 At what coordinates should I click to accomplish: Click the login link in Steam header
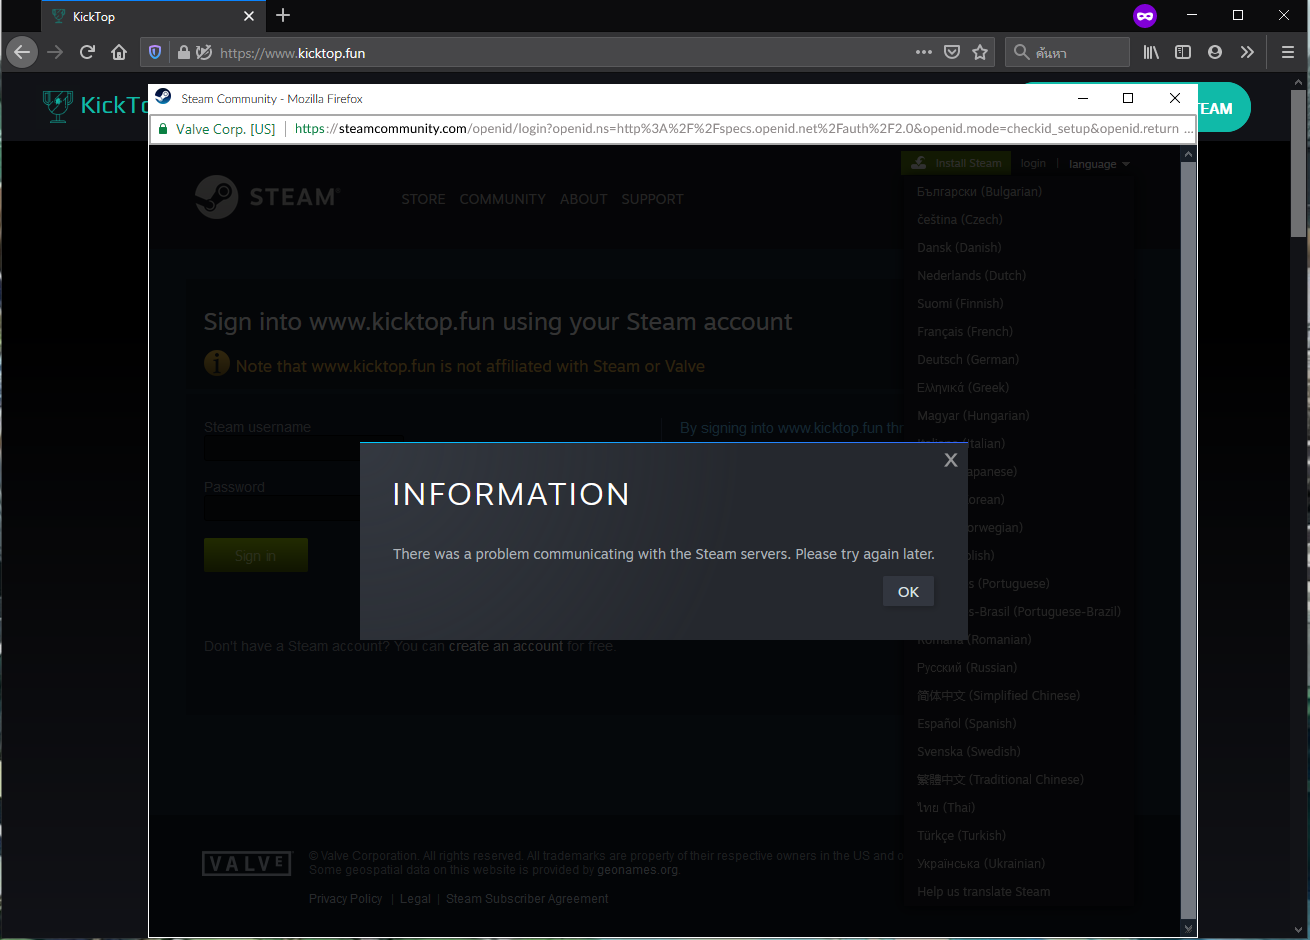coord(1033,163)
